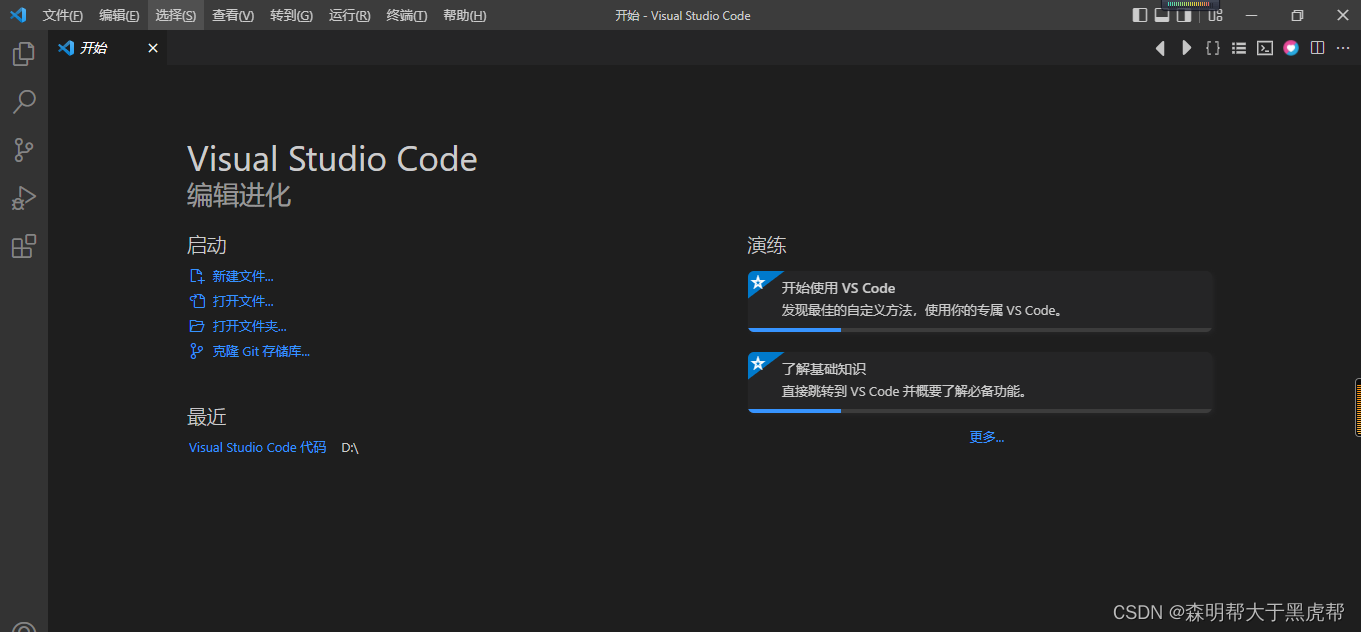Open the Extensions view
Screen dimensions: 1361x632
pyautogui.click(x=24, y=246)
